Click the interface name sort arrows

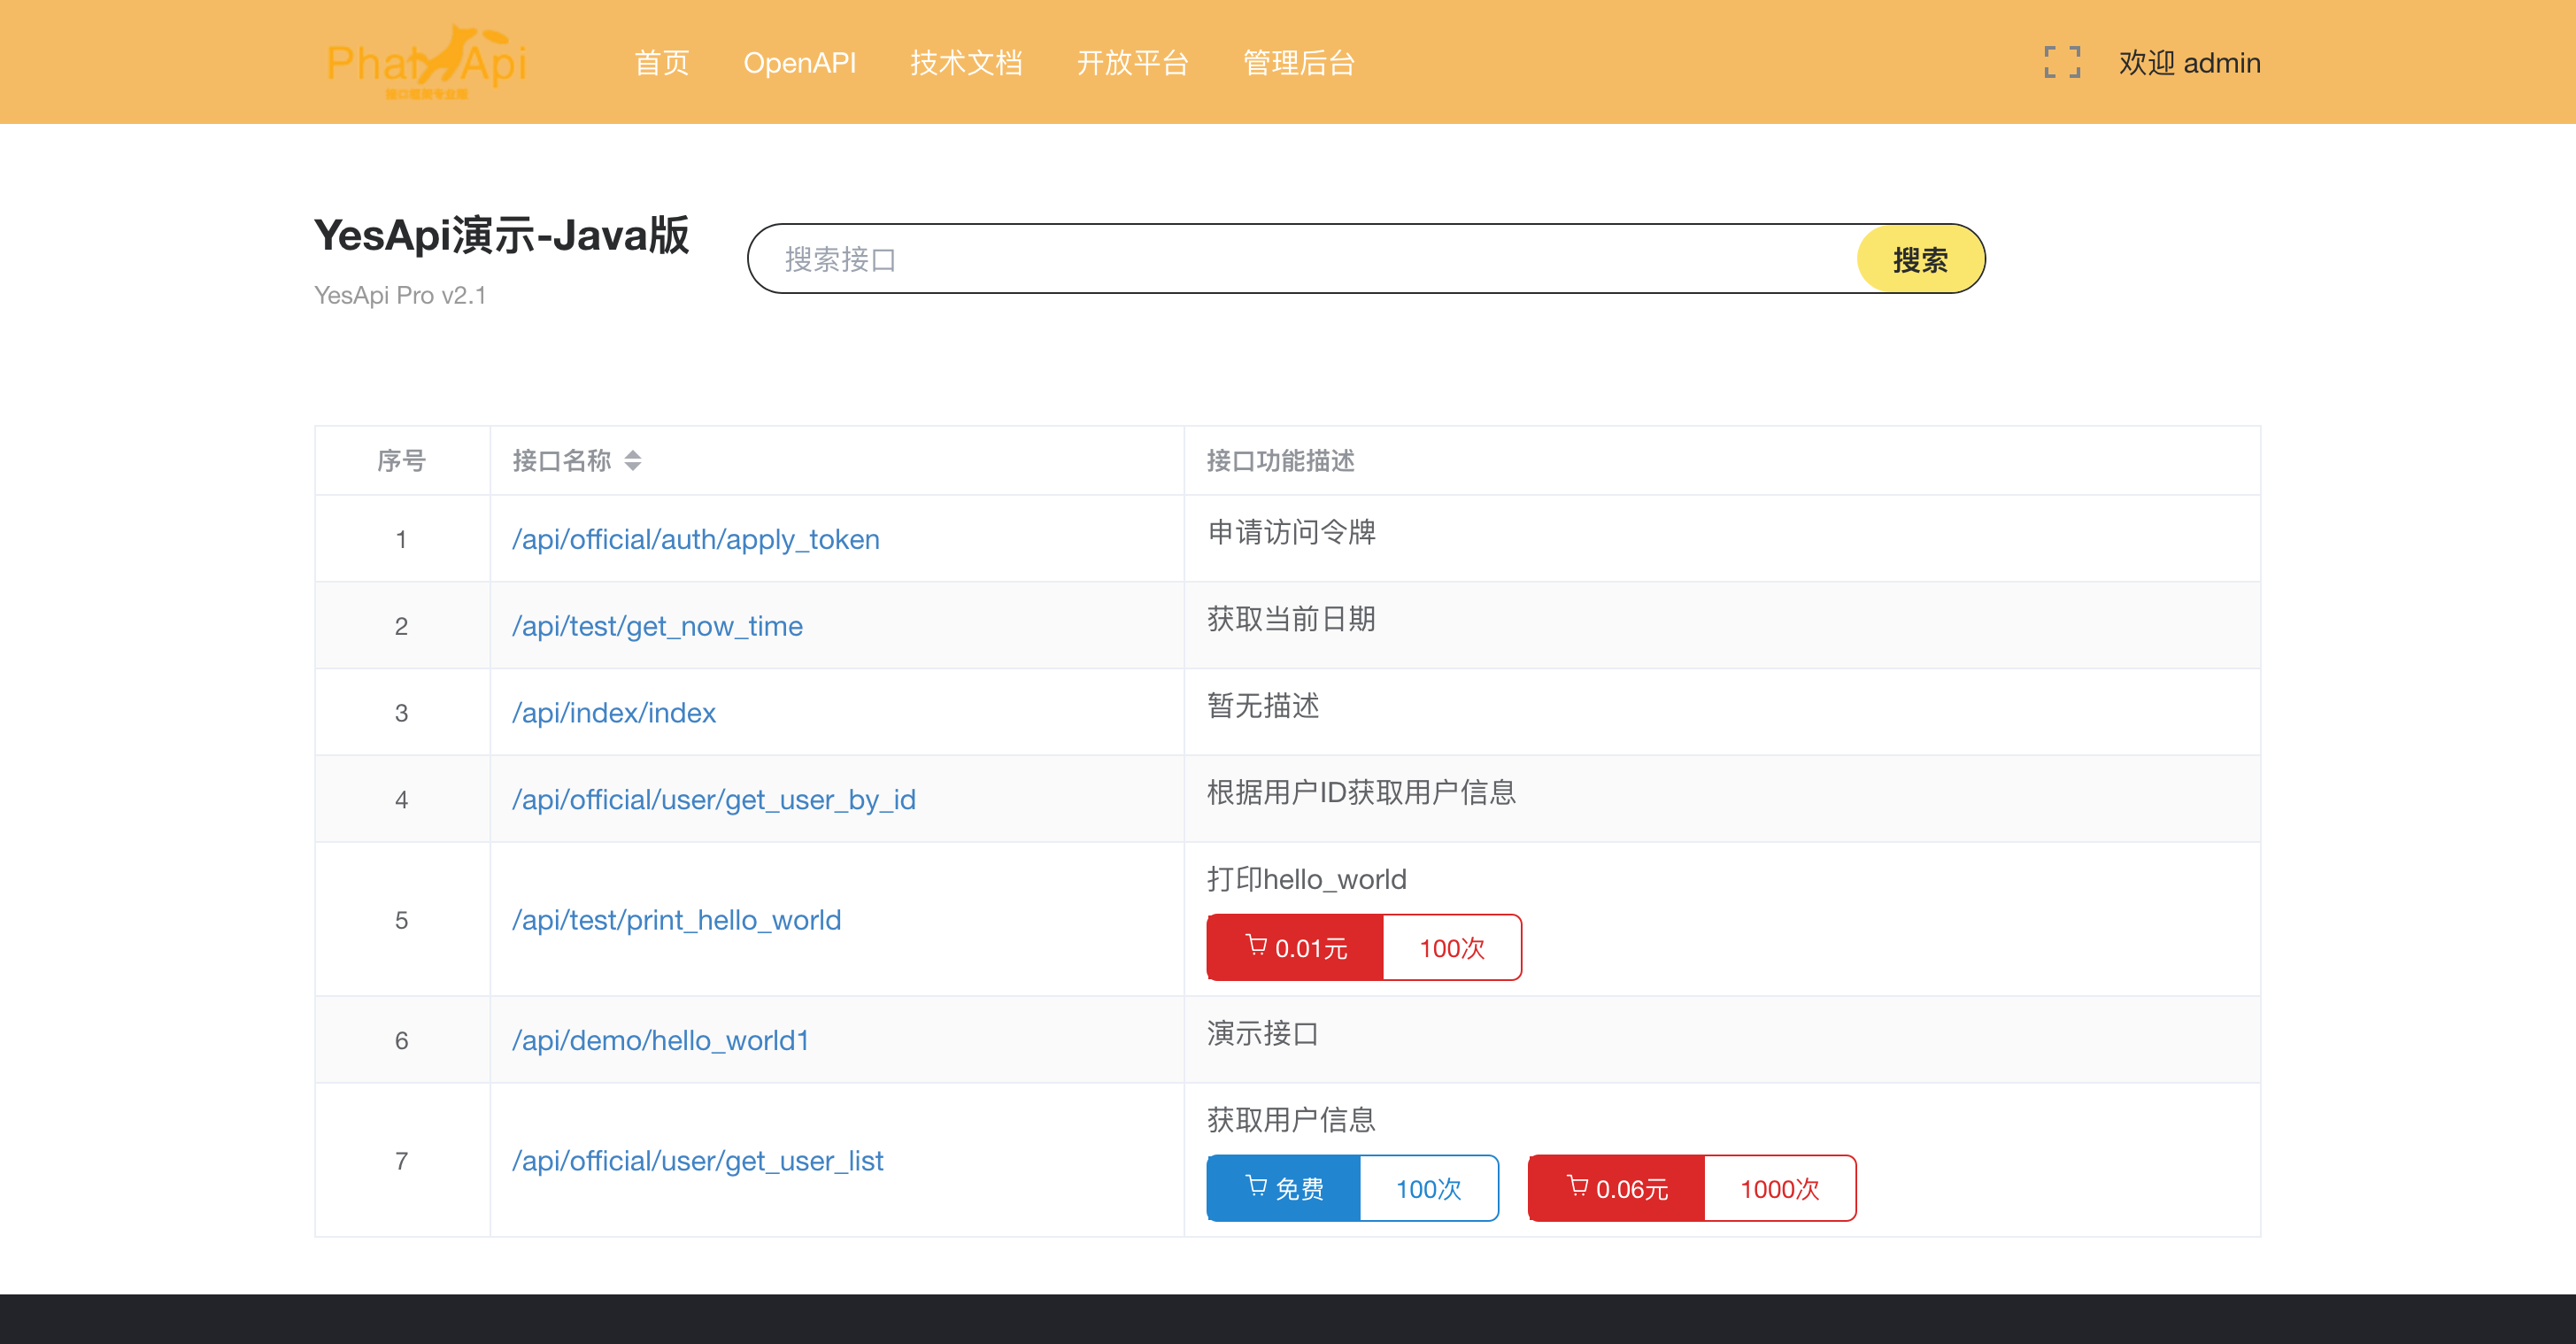pos(632,460)
